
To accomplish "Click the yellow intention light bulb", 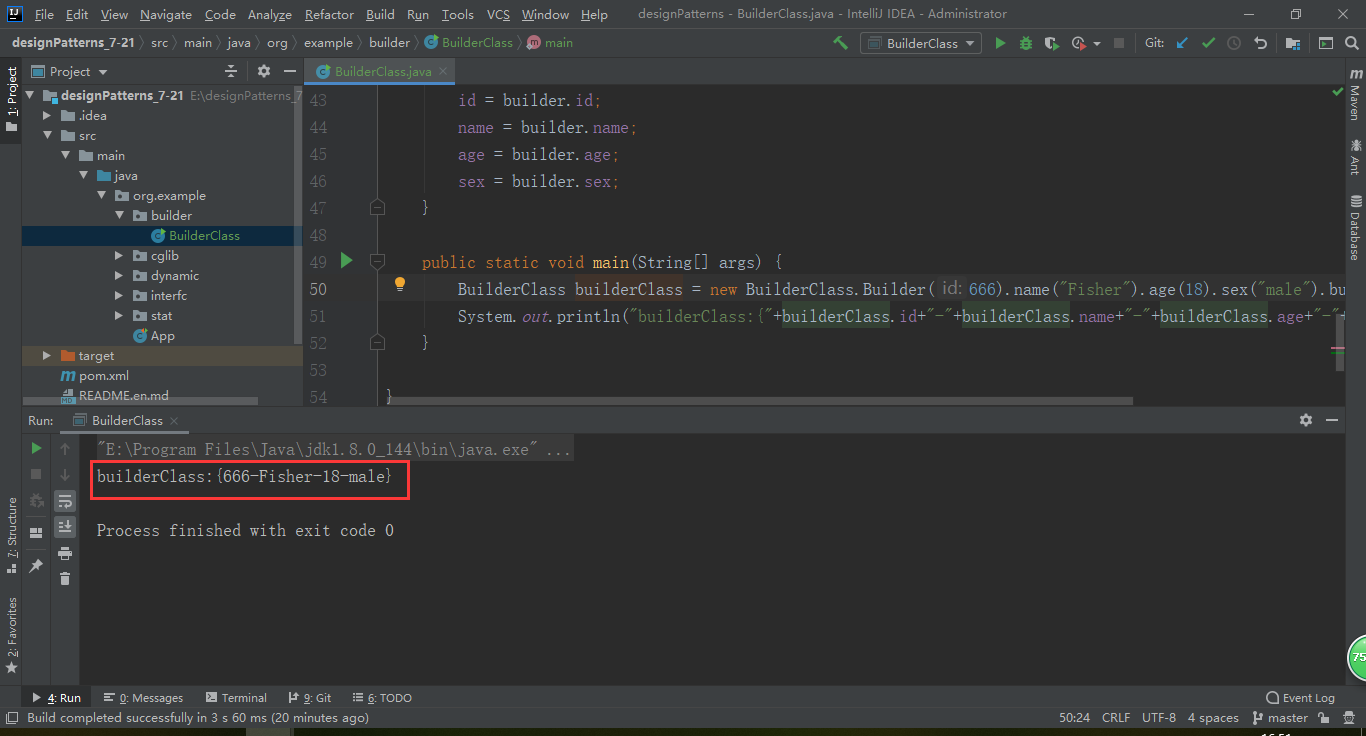I will click(x=399, y=284).
